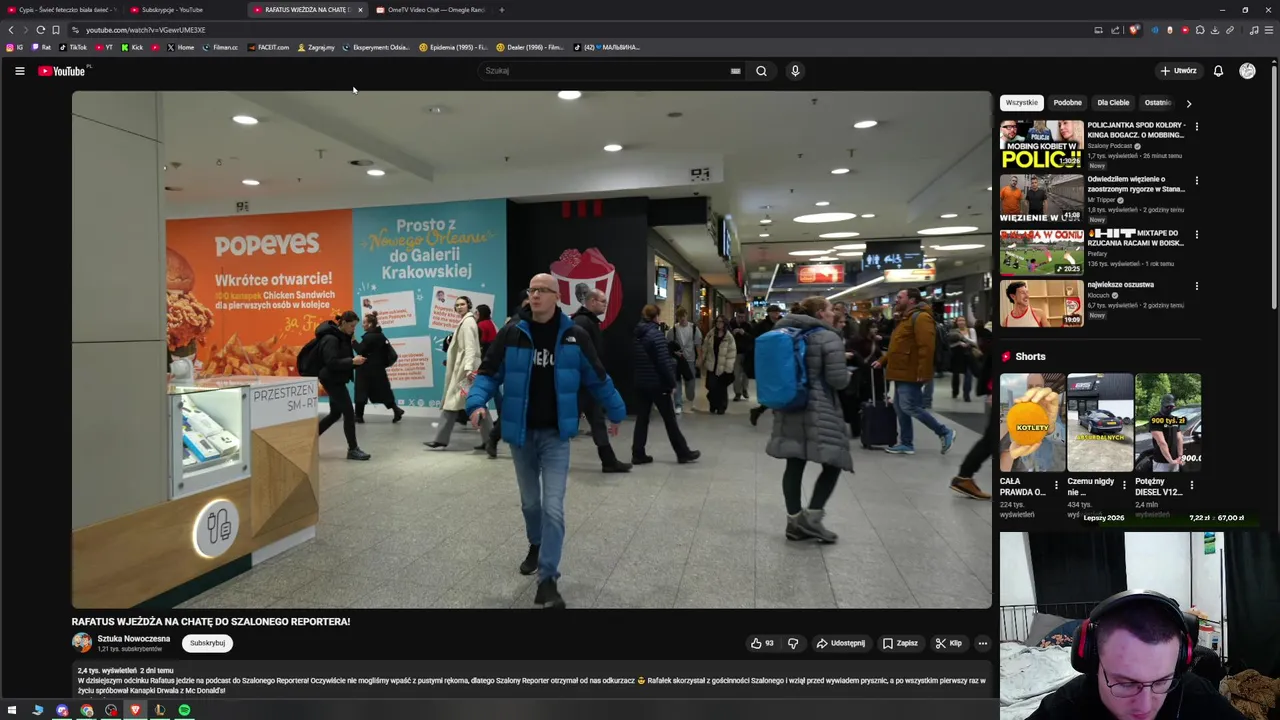The width and height of the screenshot is (1280, 720).
Task: Like the video with thumbs up
Action: (763, 643)
